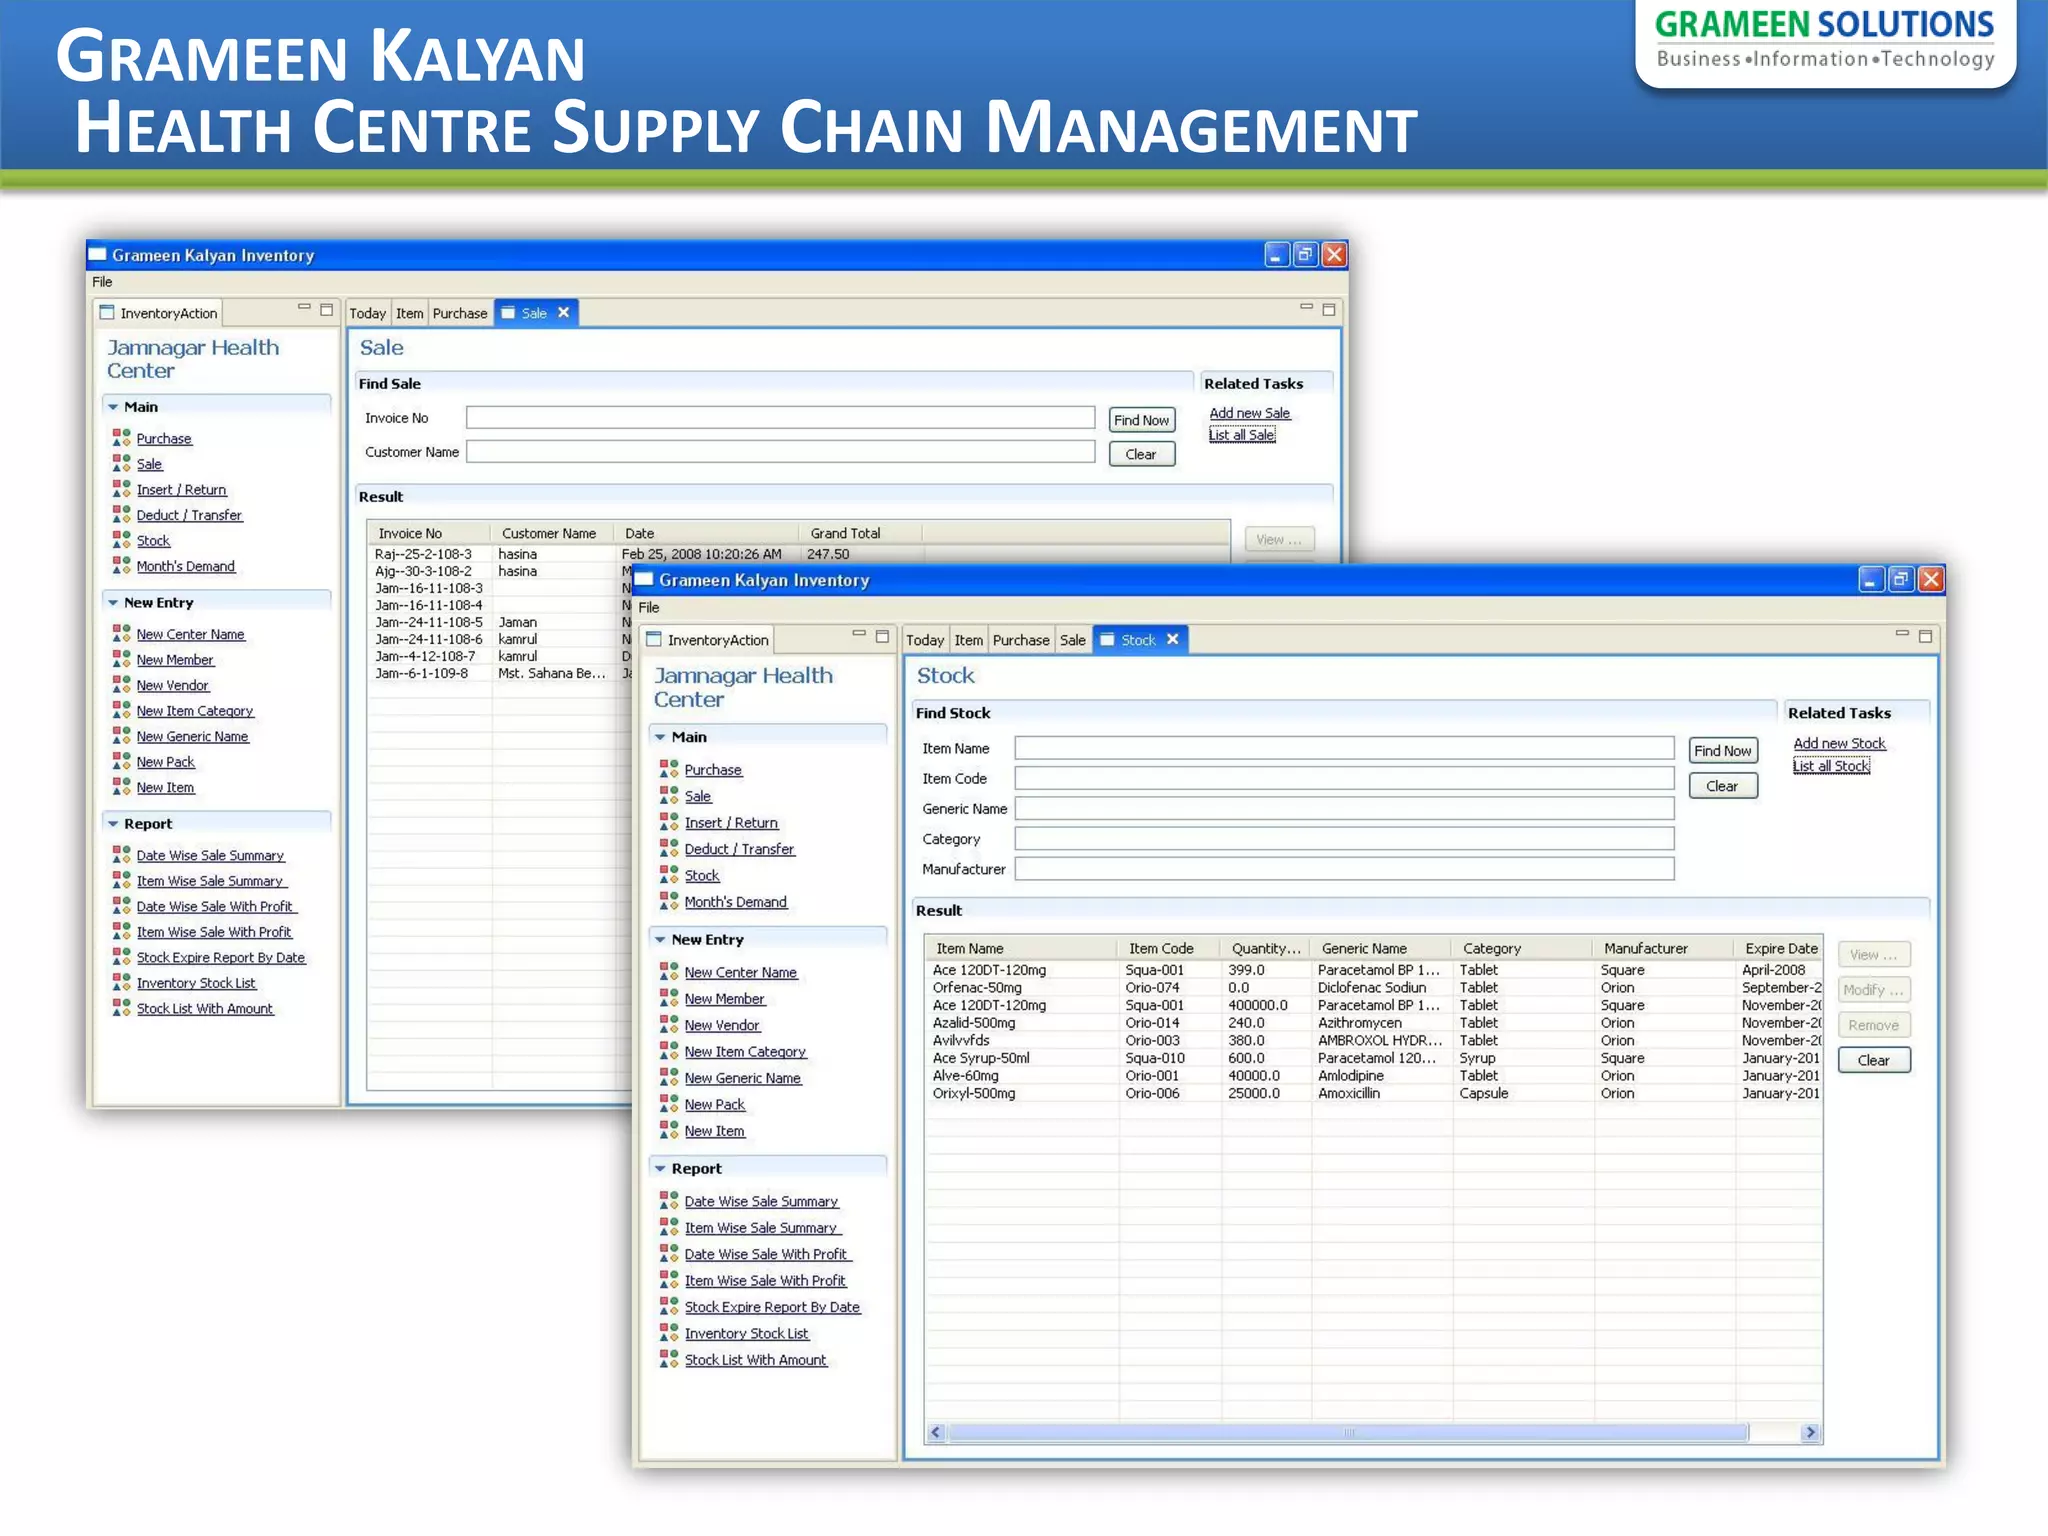Click the icon beside Purchase in the Sale window sidebar
This screenshot has width=2048, height=1536.
(121, 437)
